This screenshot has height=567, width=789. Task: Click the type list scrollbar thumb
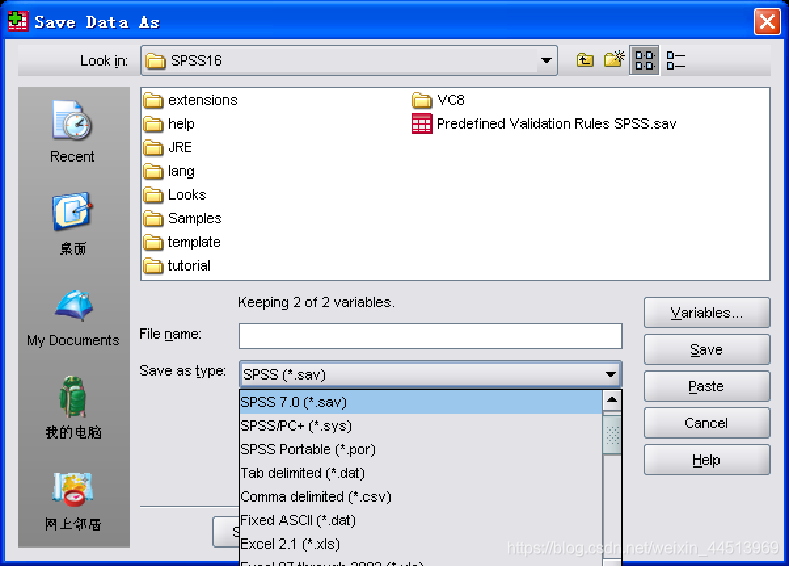pyautogui.click(x=612, y=433)
